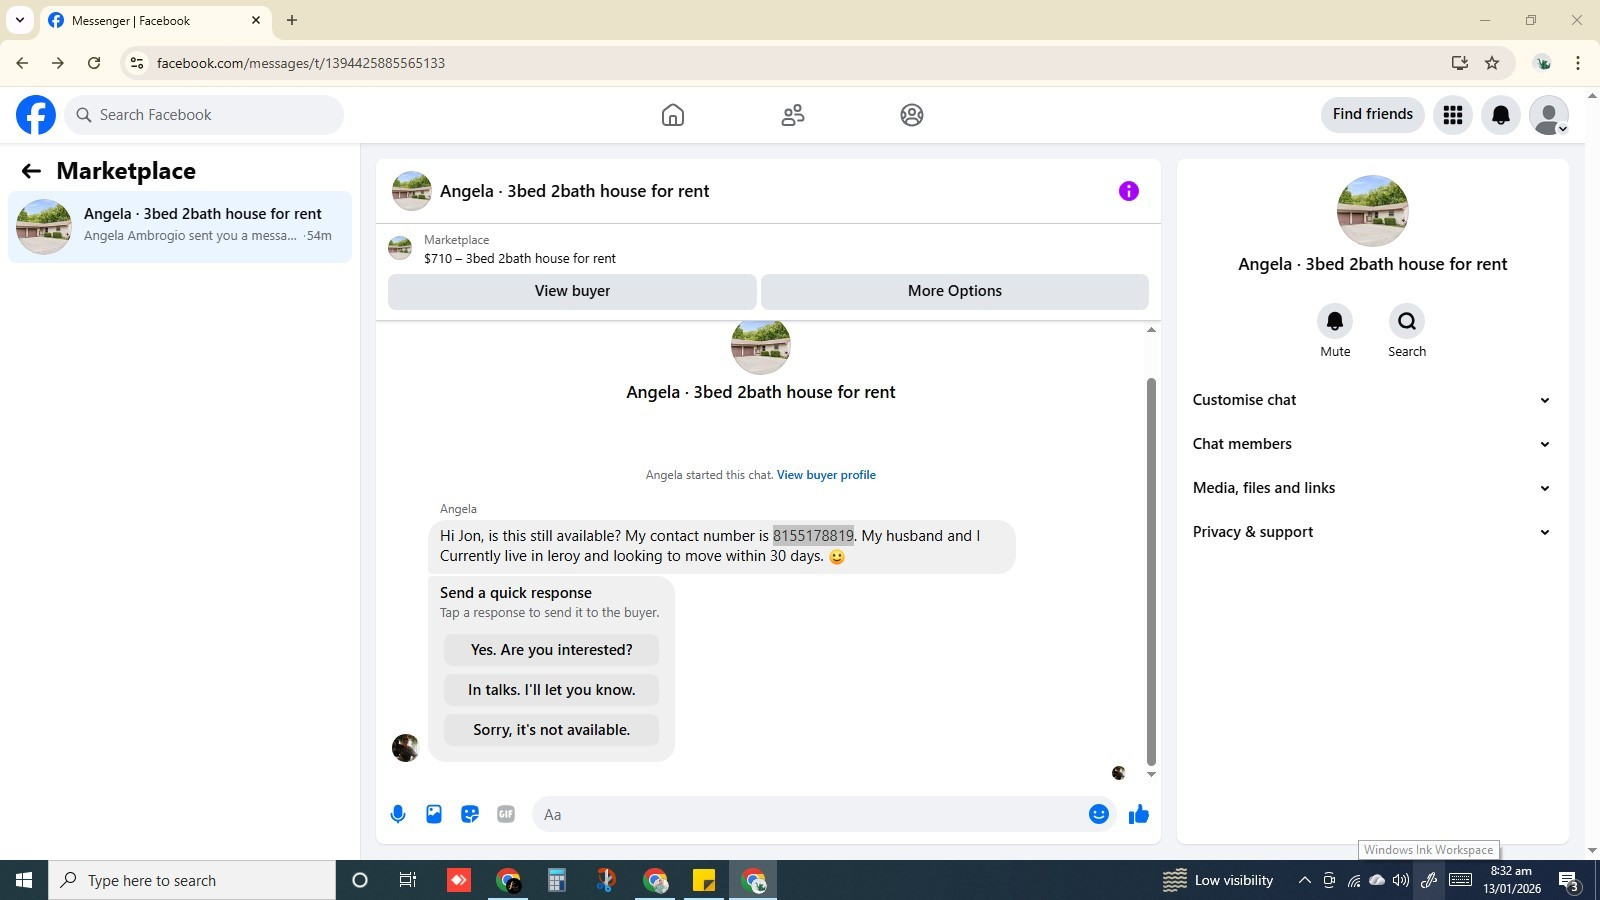Install app icon in address bar

[x=1460, y=63]
